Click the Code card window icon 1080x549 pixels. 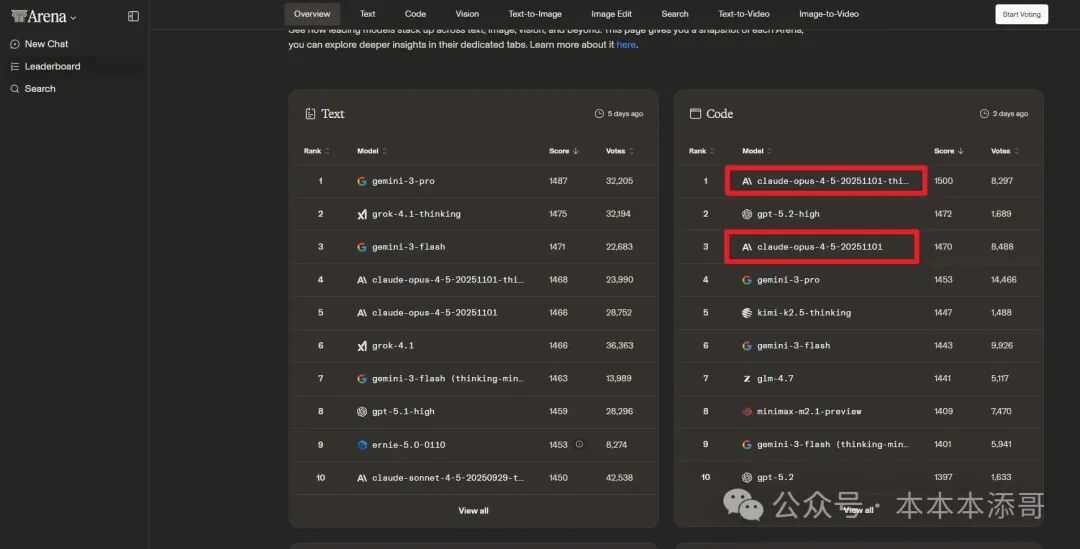tap(695, 114)
